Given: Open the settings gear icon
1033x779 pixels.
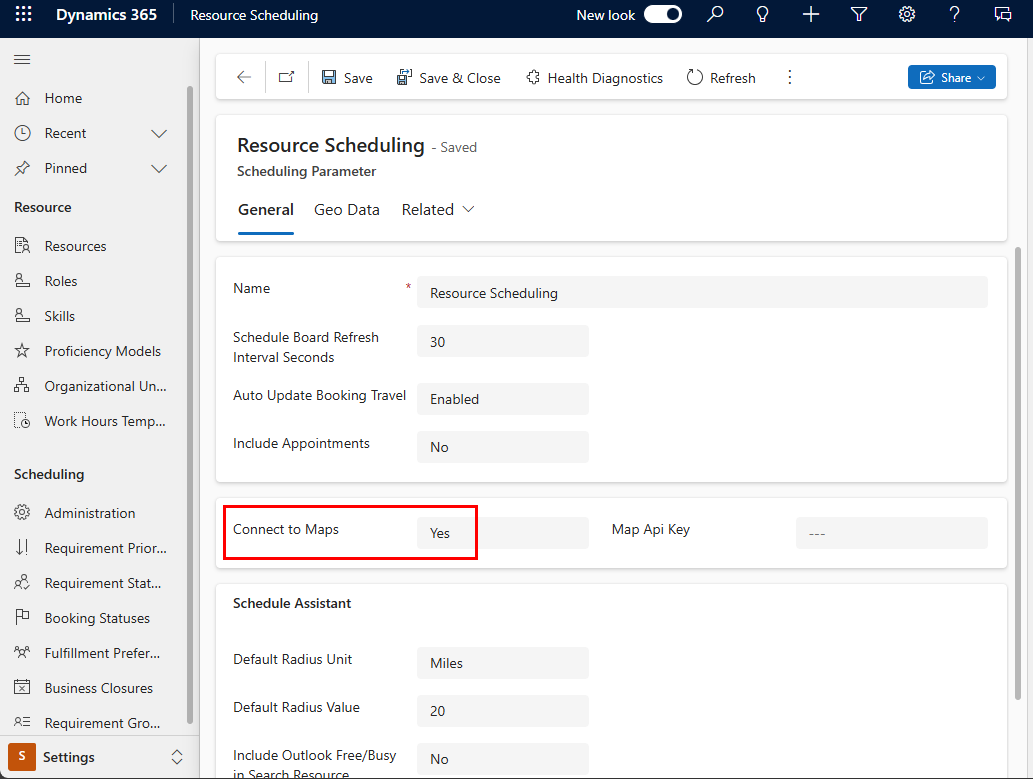Looking at the screenshot, I should 907,15.
